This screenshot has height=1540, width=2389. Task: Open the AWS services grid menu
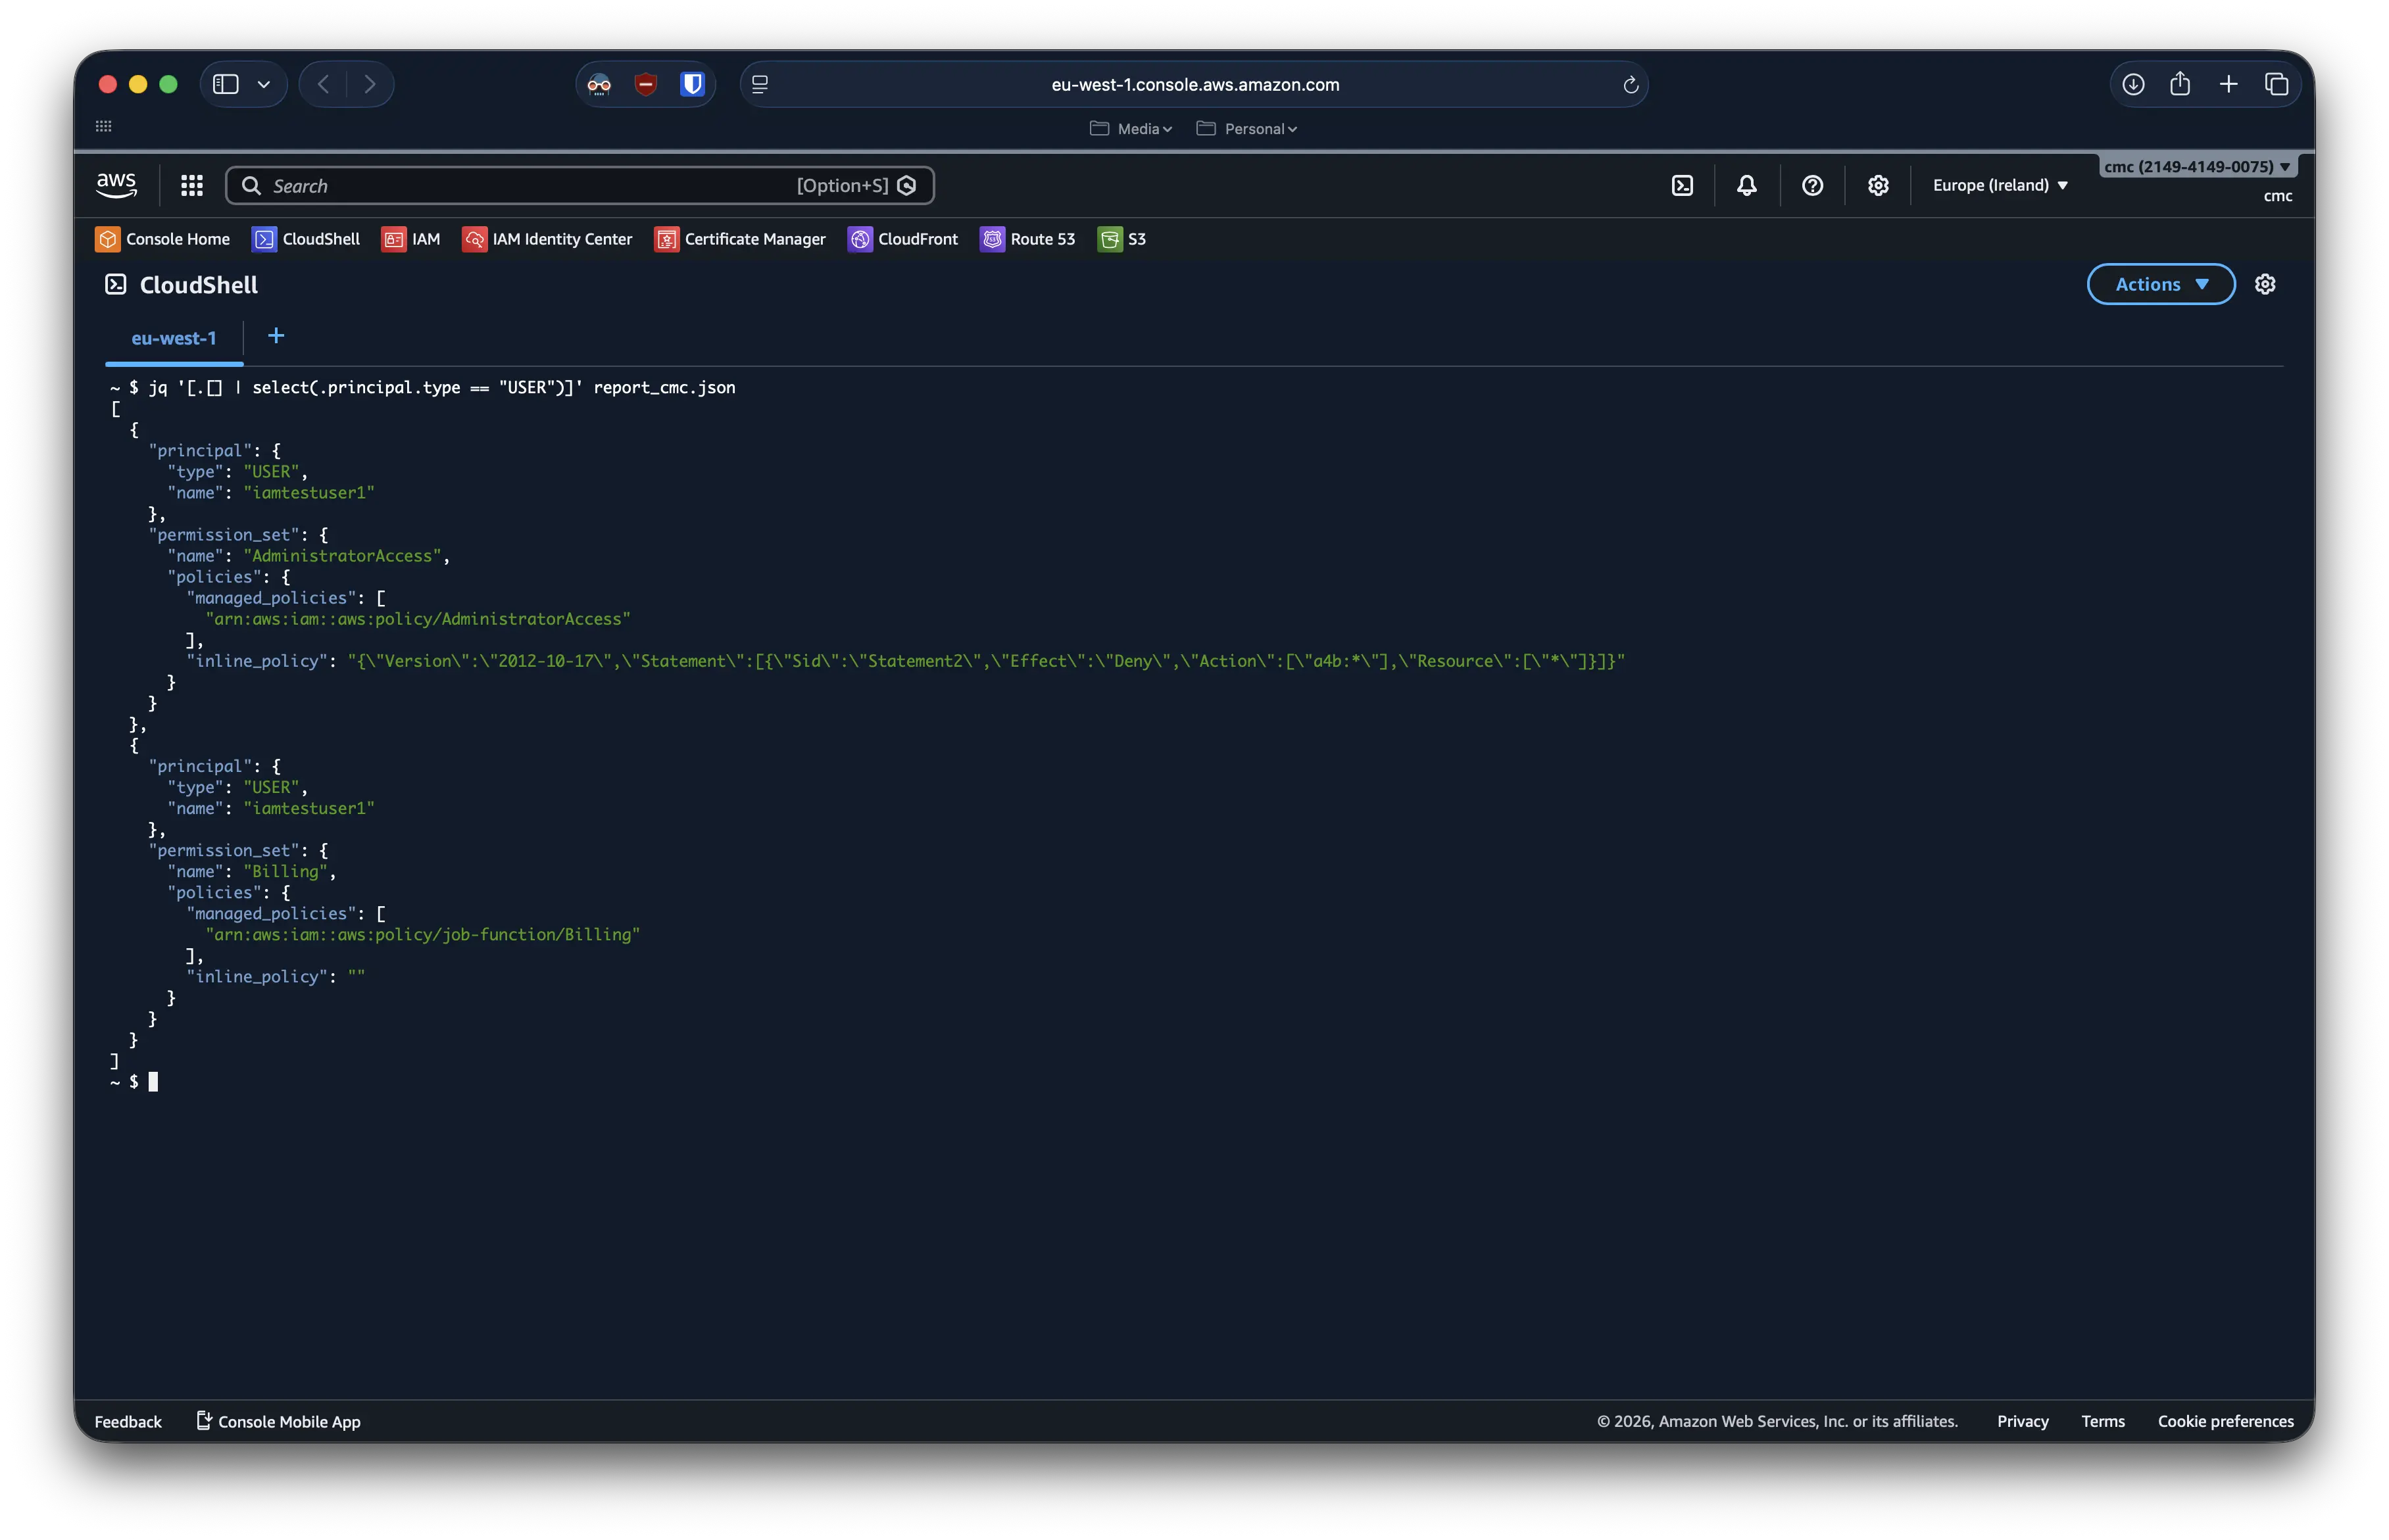192,185
